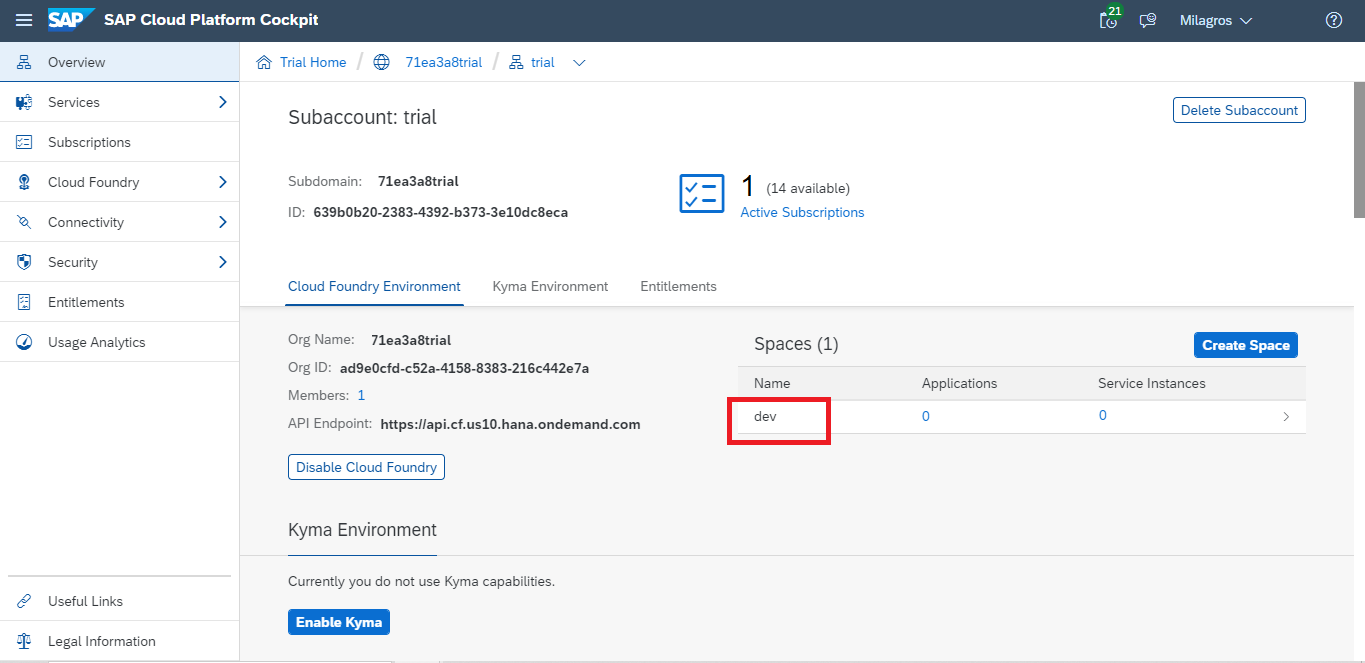The image size is (1365, 663).
Task: Click the vertical scrollbar on the right
Action: point(1358,150)
